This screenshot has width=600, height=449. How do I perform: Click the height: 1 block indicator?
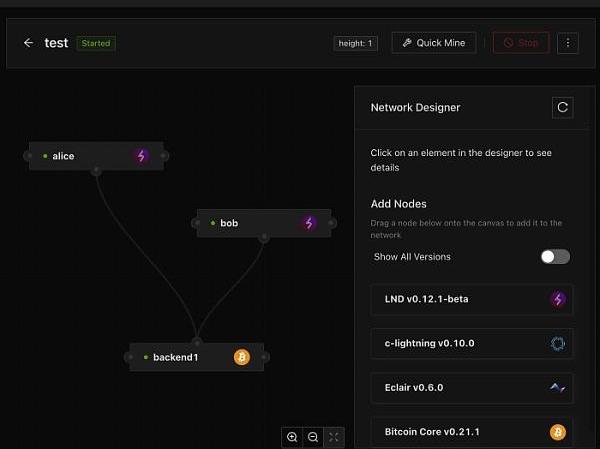pyautogui.click(x=355, y=43)
